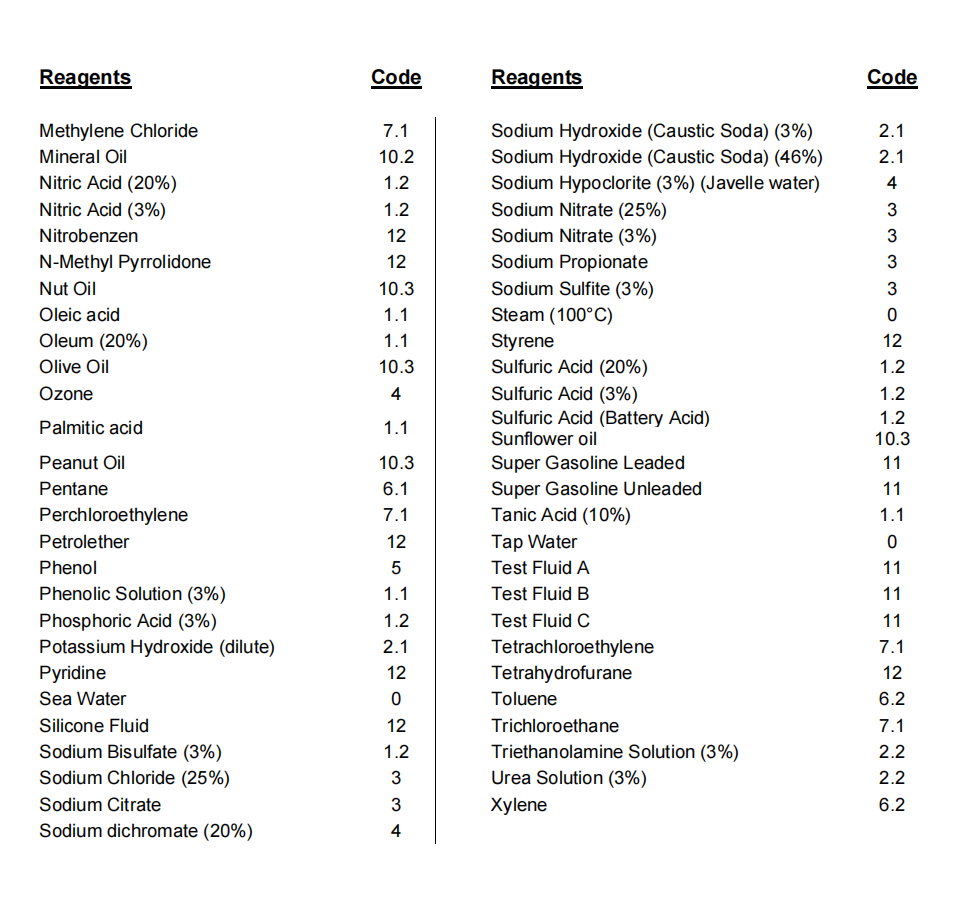Select the Methylene Chloride row
966x903 pixels.
point(226,131)
